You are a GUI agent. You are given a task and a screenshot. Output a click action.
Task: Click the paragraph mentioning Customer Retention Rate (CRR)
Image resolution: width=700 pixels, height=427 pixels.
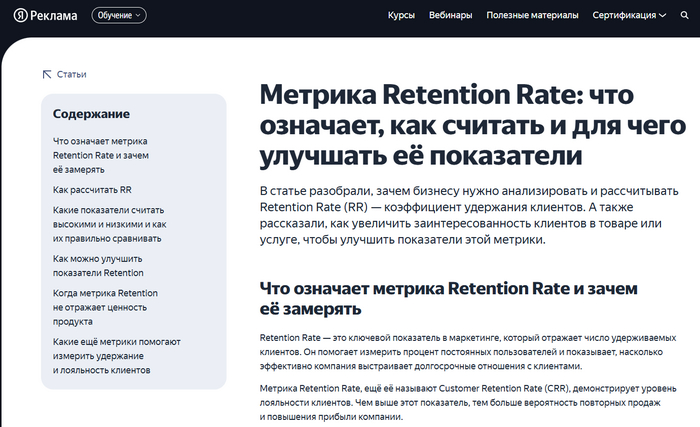point(468,402)
